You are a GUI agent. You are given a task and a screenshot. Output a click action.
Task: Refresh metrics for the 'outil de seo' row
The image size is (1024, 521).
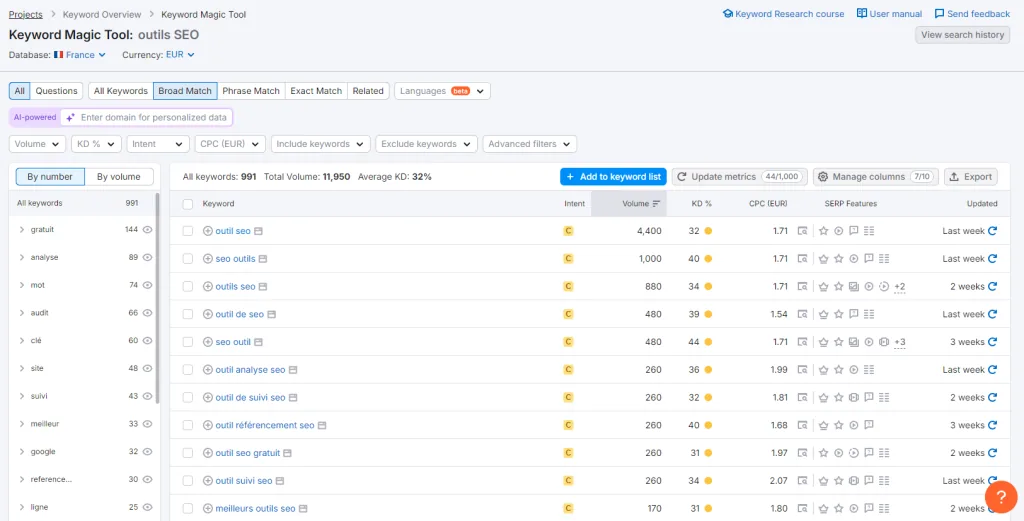(993, 314)
